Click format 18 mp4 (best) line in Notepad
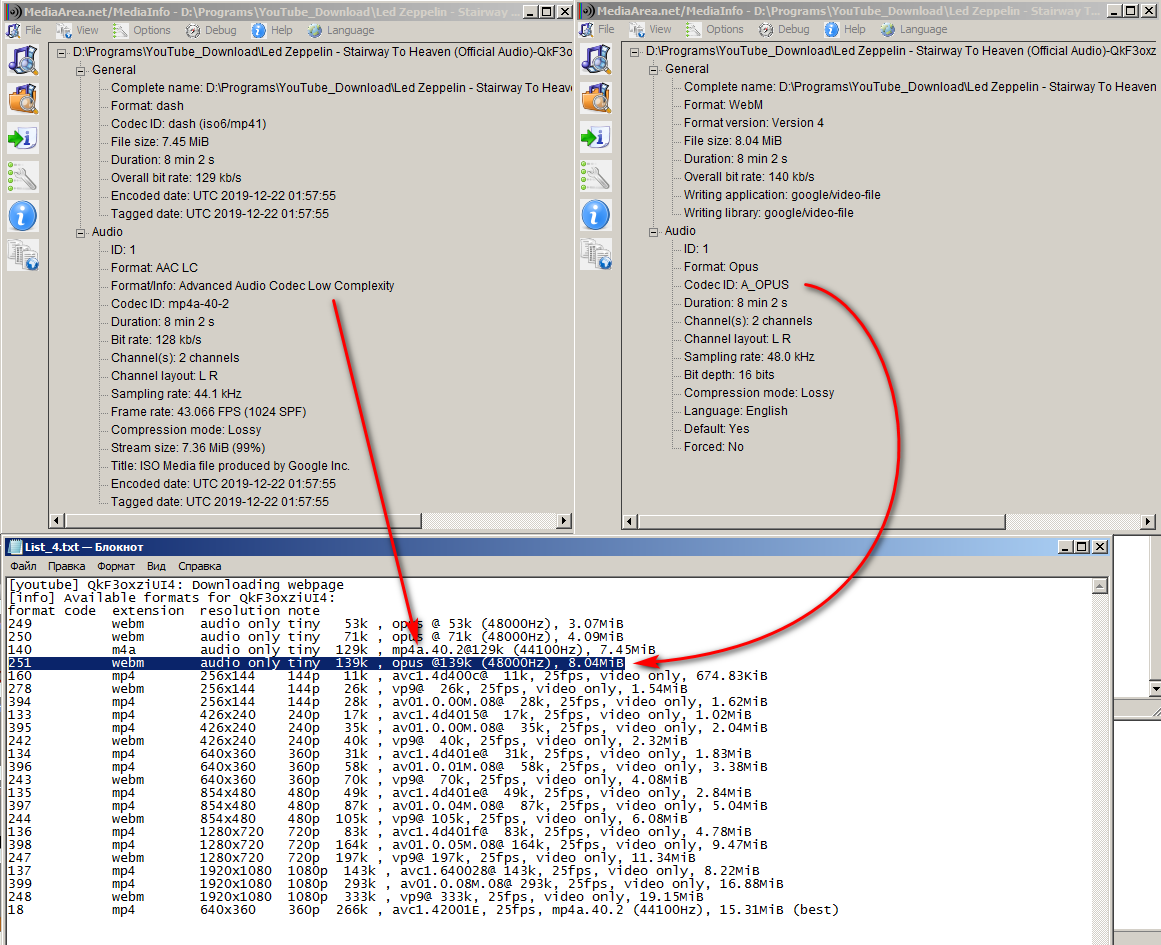Image resolution: width=1161 pixels, height=945 pixels. 423,910
